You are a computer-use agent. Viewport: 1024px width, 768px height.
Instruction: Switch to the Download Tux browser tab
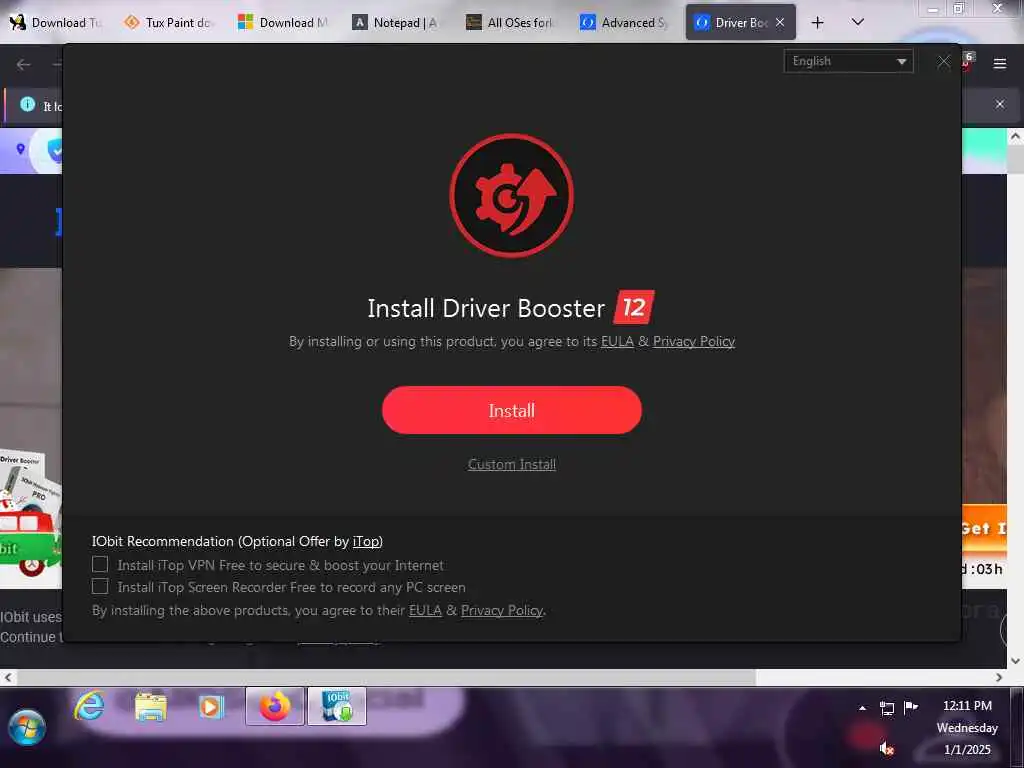coord(57,23)
